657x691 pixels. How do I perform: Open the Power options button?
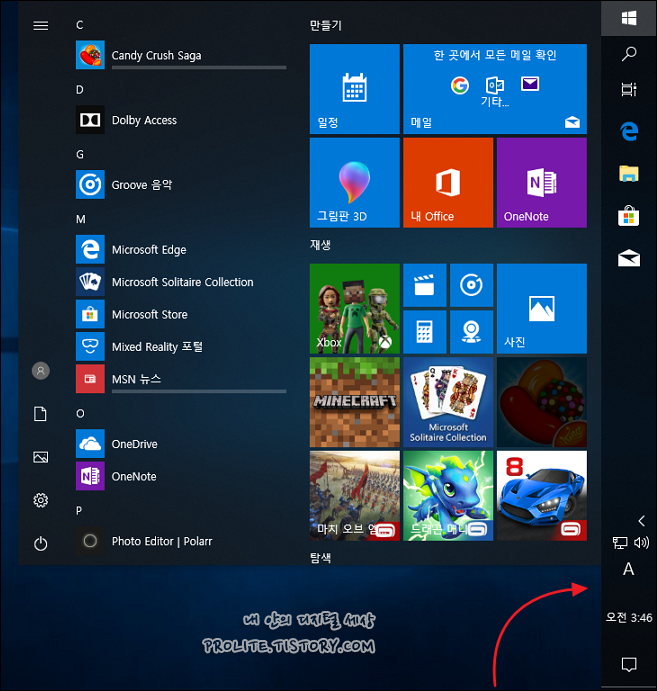pyautogui.click(x=41, y=543)
